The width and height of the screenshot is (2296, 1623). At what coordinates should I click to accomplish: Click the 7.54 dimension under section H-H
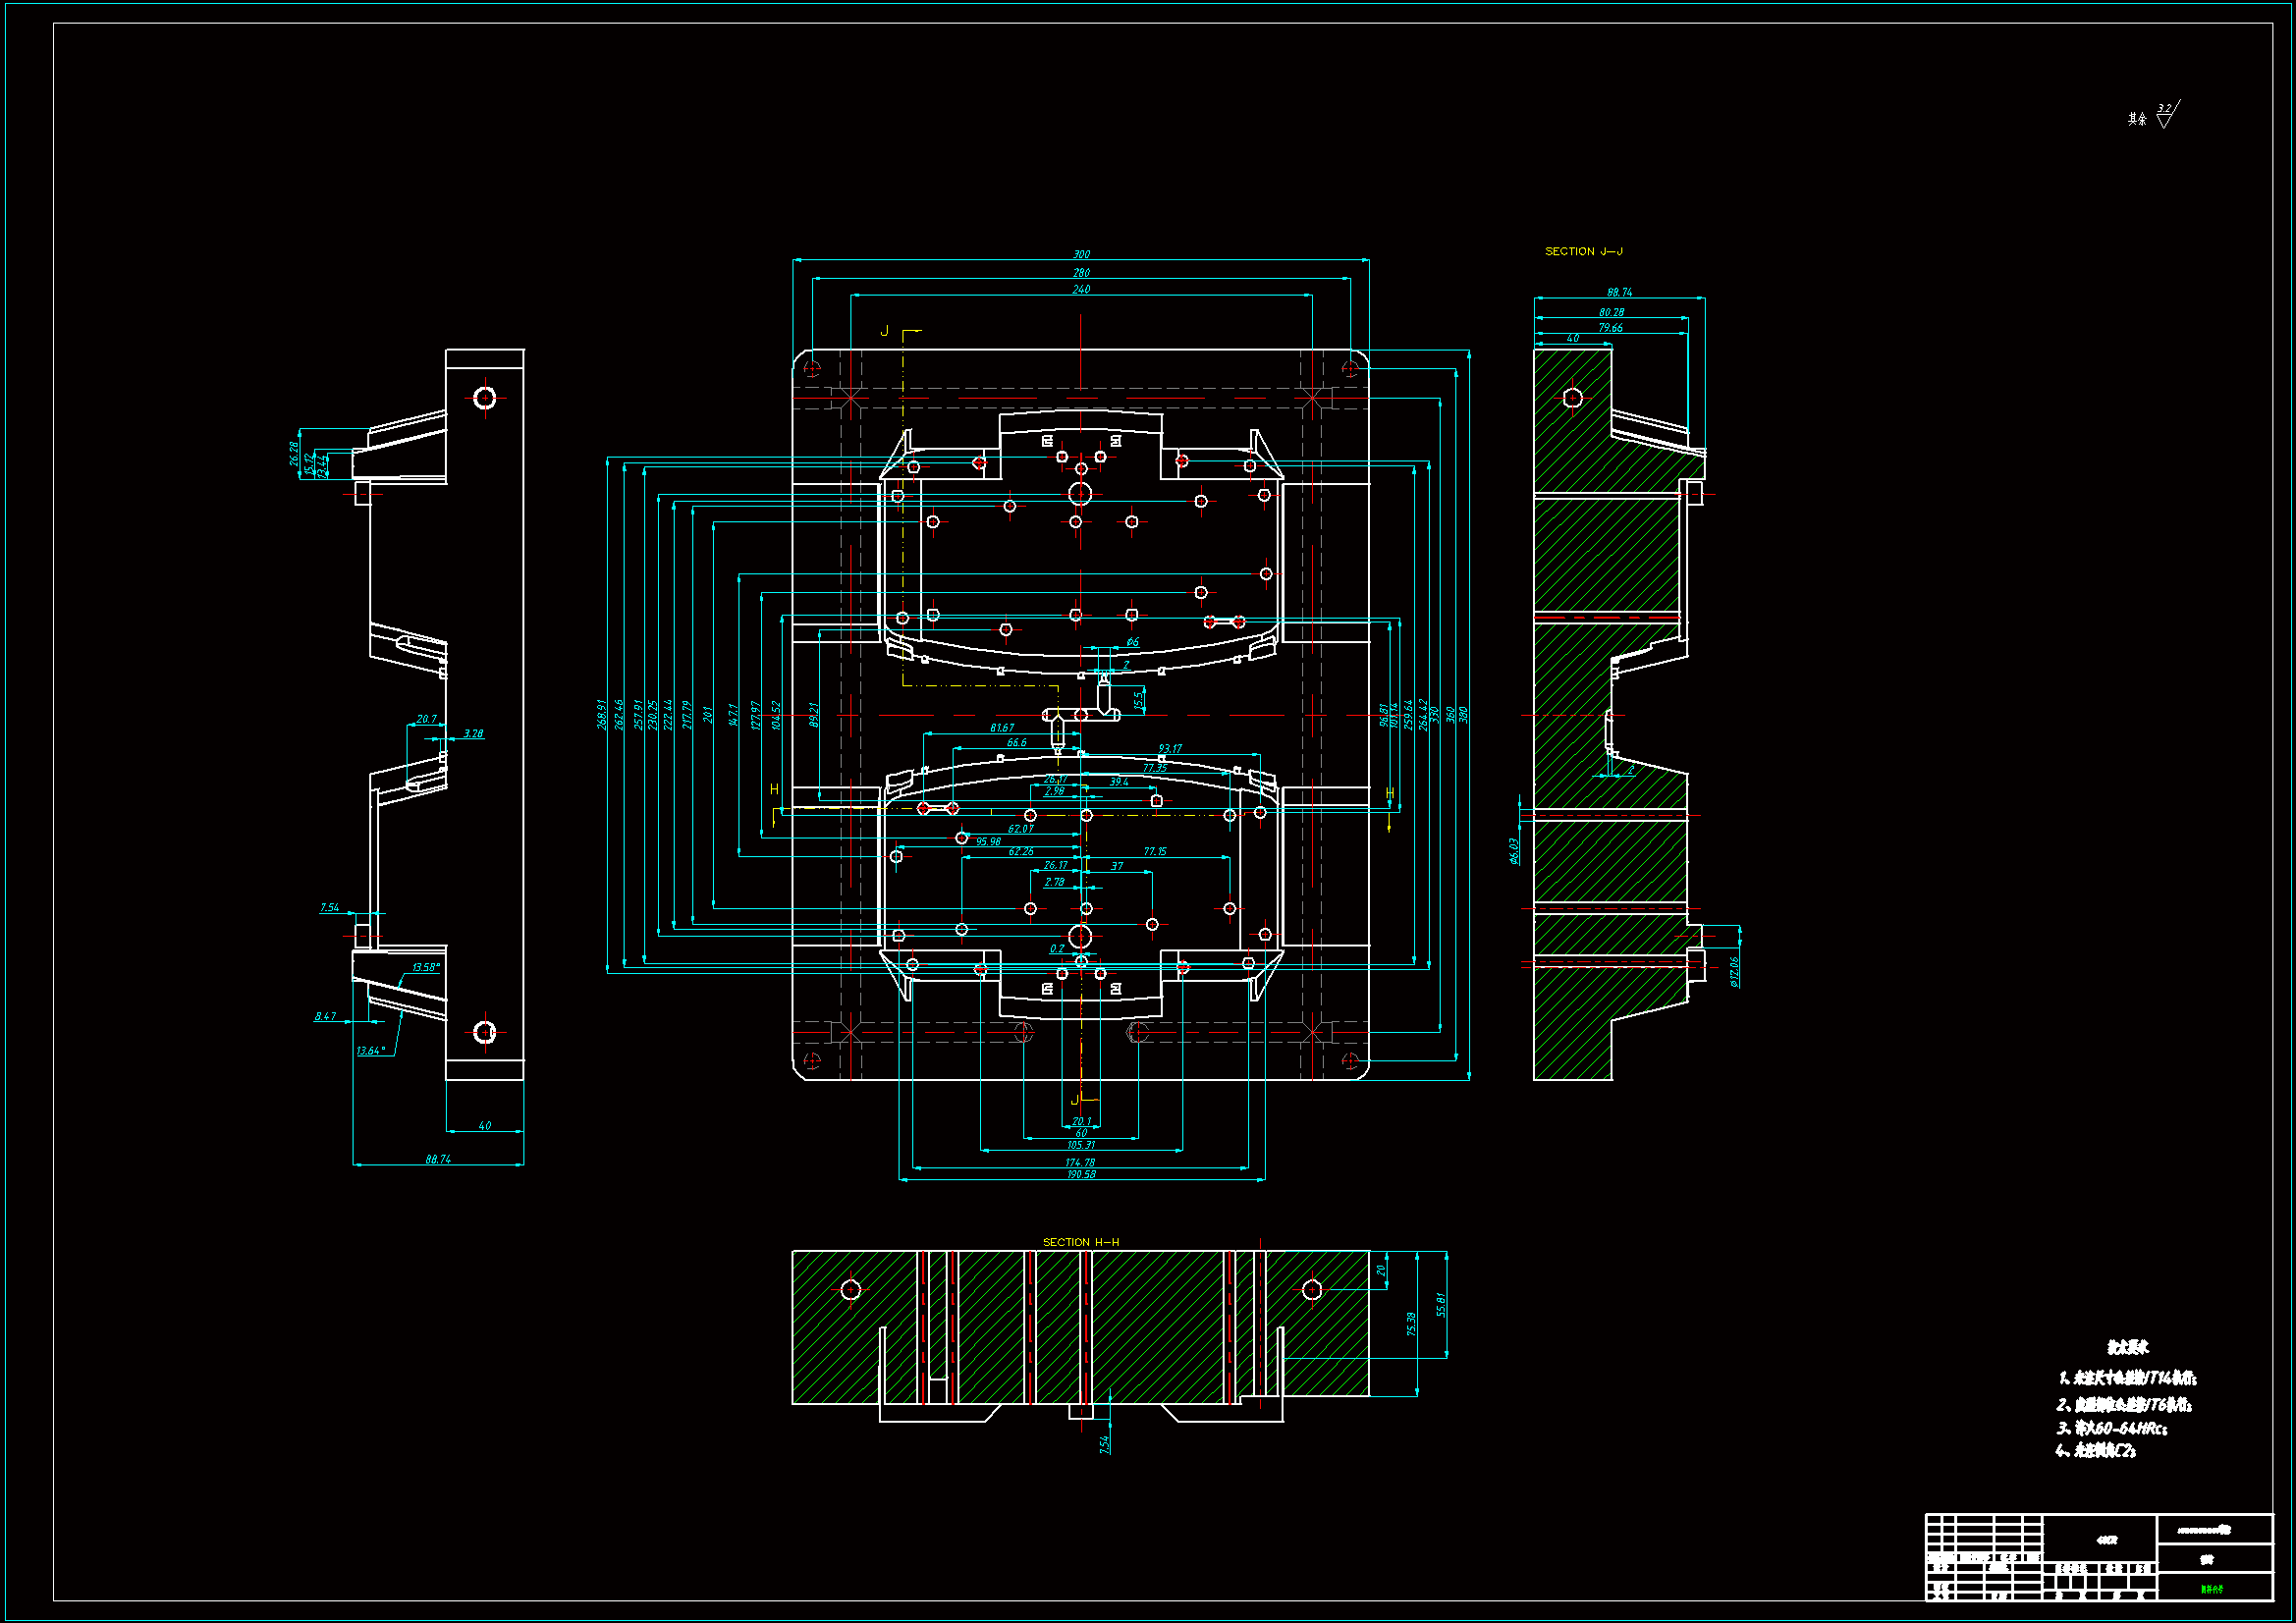pos(1104,1444)
